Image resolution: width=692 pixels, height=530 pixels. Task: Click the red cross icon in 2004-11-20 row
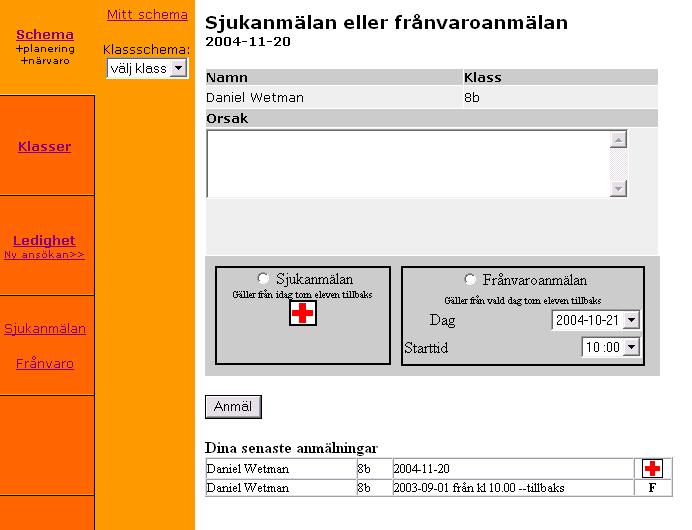[x=652, y=468]
